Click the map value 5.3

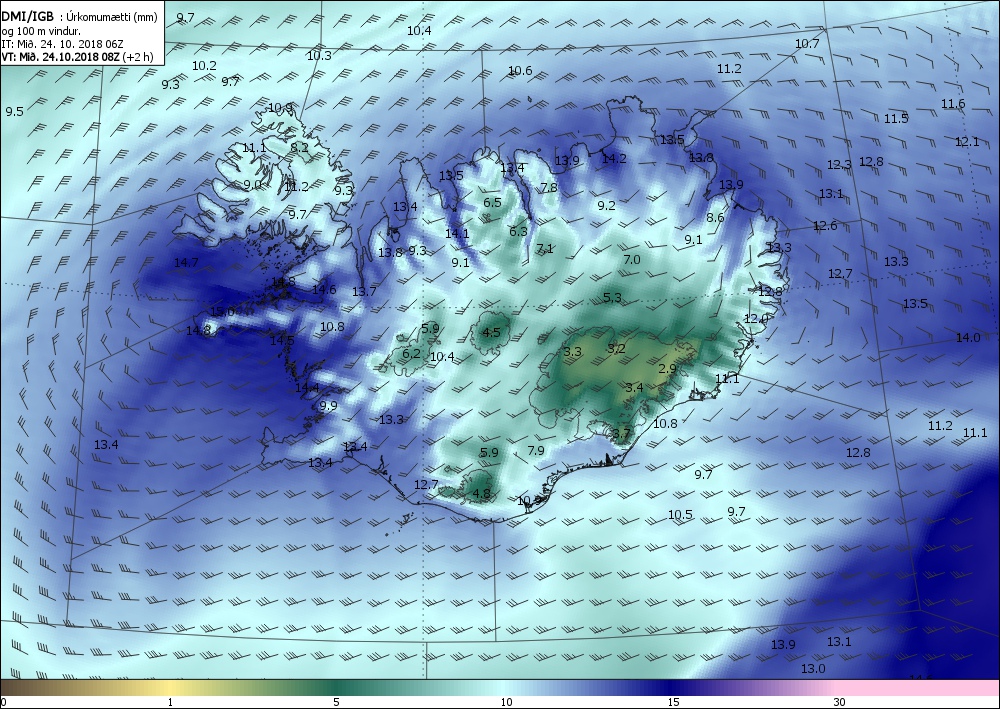click(612, 298)
